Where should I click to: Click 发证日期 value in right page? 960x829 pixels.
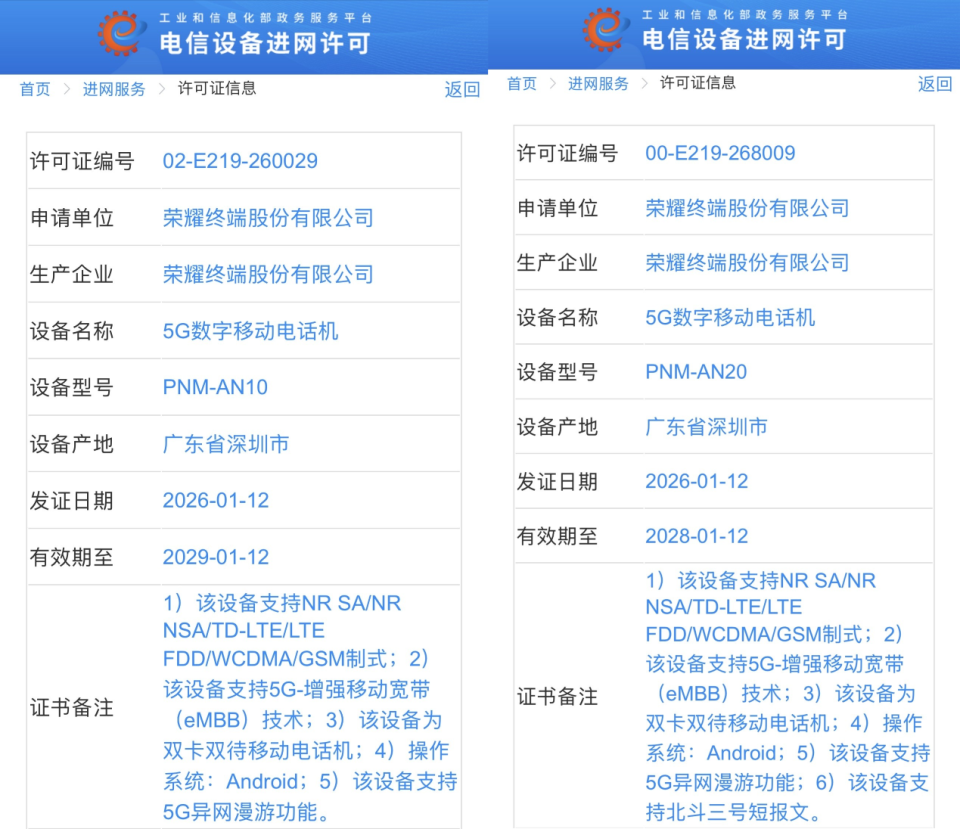[697, 481]
